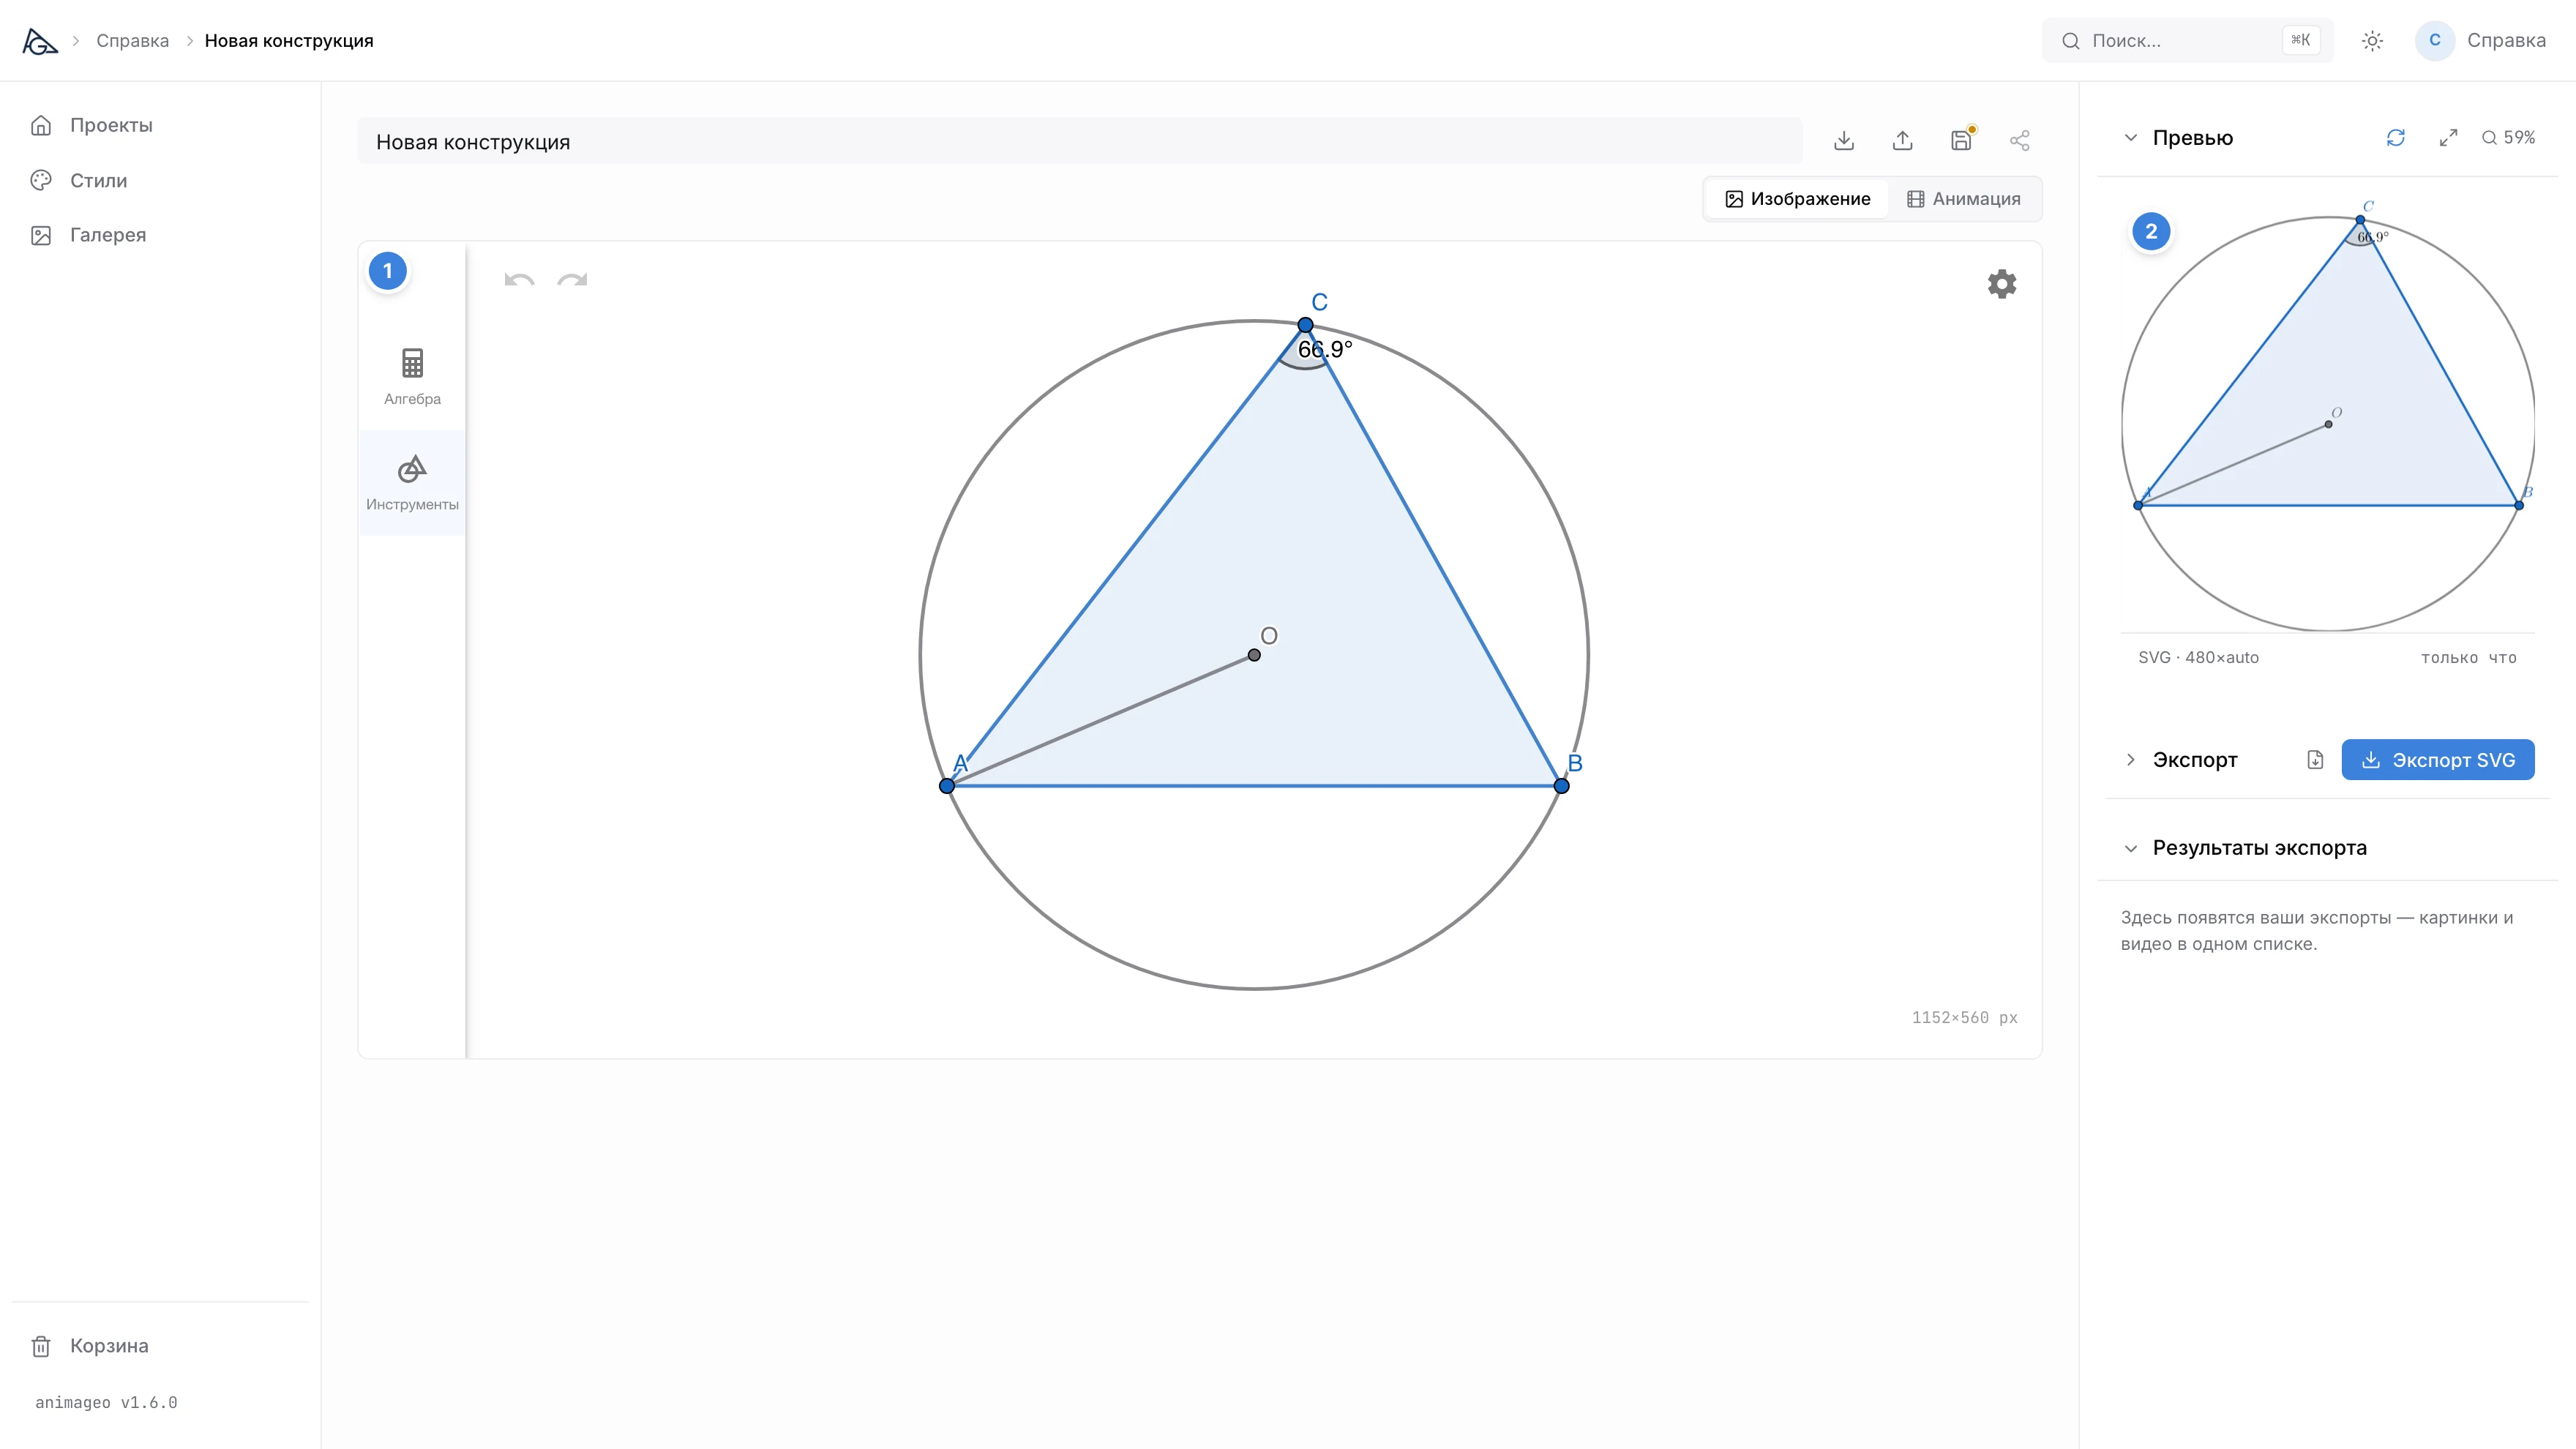Undo the last construction step

click(x=519, y=280)
